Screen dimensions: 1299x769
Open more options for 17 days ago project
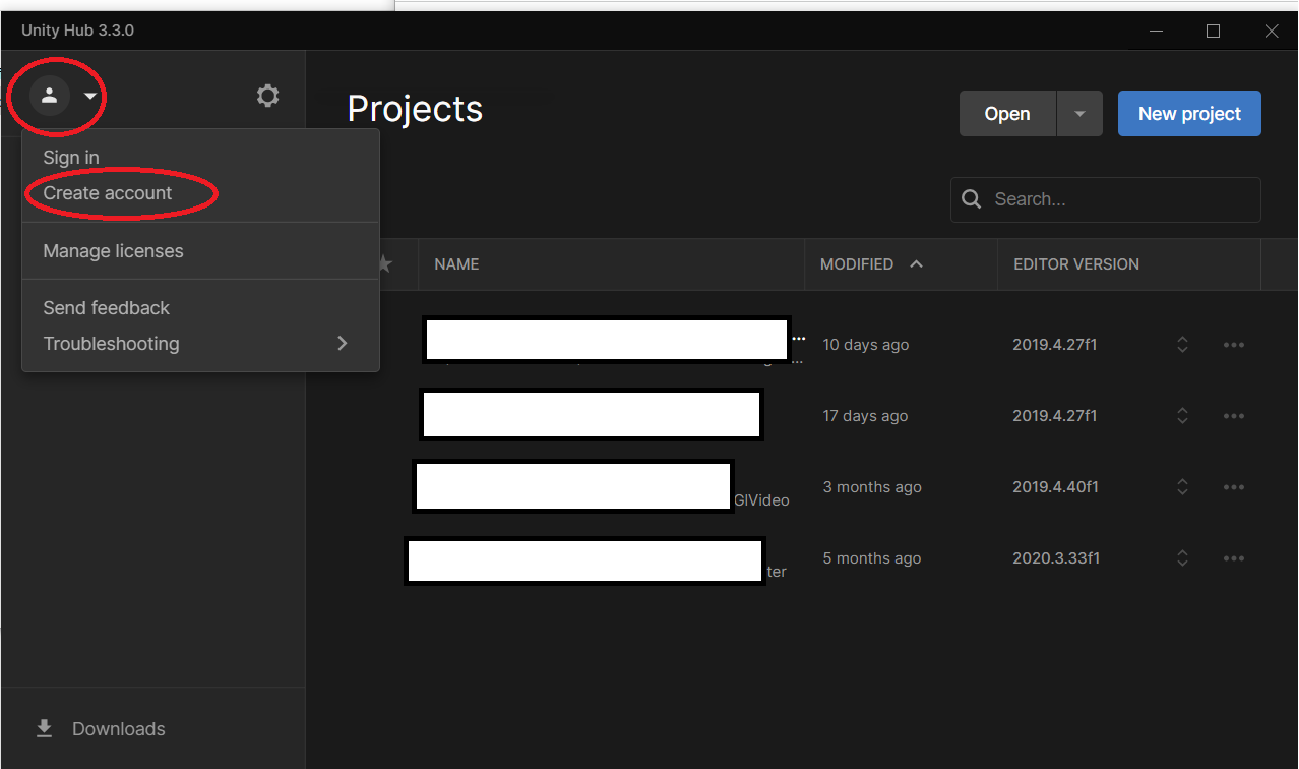point(1234,416)
